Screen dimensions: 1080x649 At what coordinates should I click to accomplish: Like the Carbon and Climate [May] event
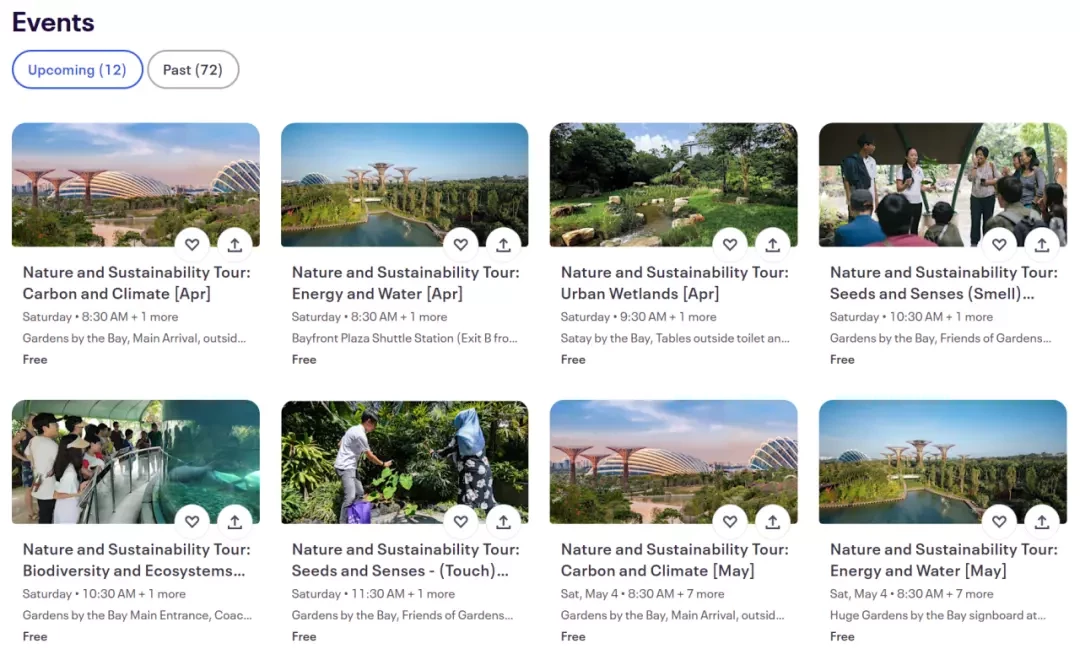(730, 521)
